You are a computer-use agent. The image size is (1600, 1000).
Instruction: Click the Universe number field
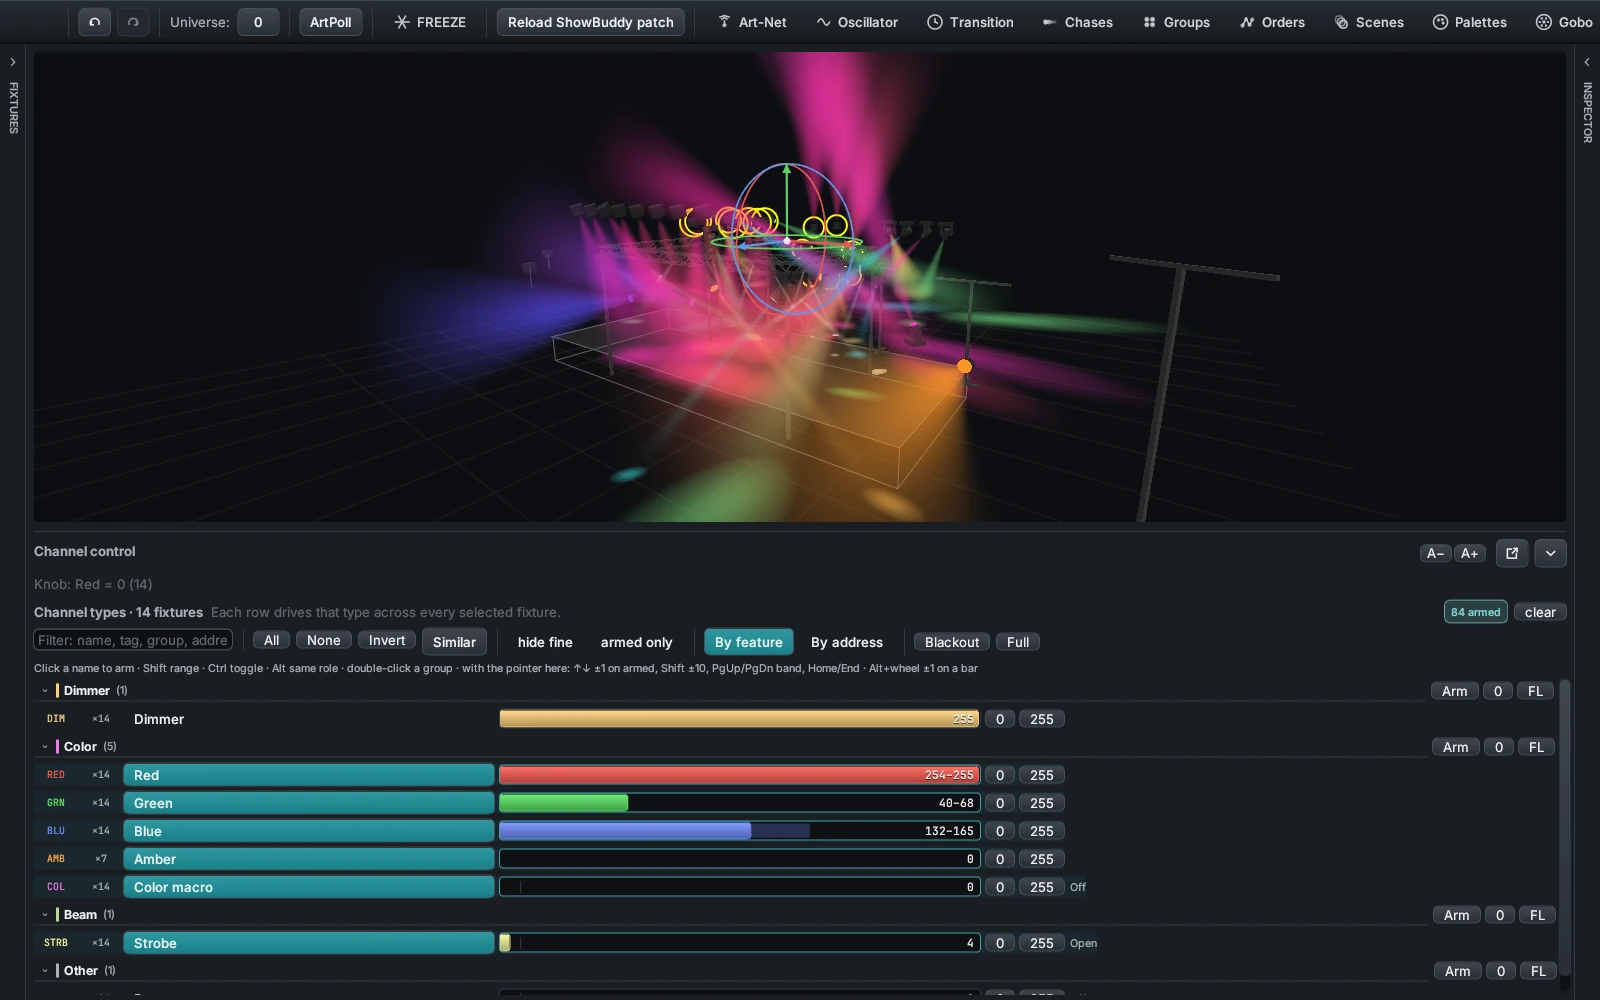click(258, 22)
